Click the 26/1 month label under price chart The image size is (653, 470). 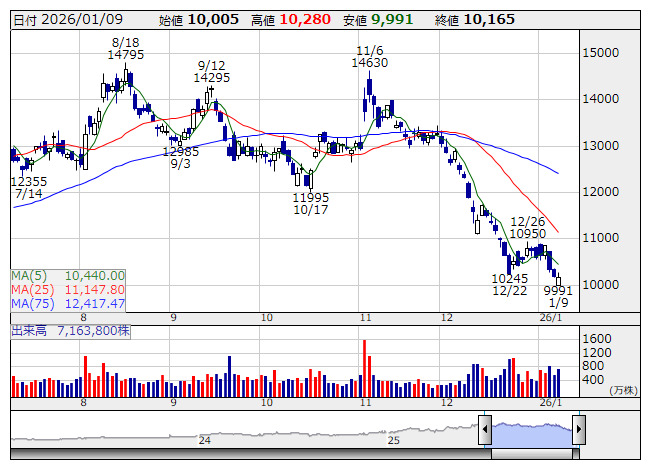(x=551, y=318)
